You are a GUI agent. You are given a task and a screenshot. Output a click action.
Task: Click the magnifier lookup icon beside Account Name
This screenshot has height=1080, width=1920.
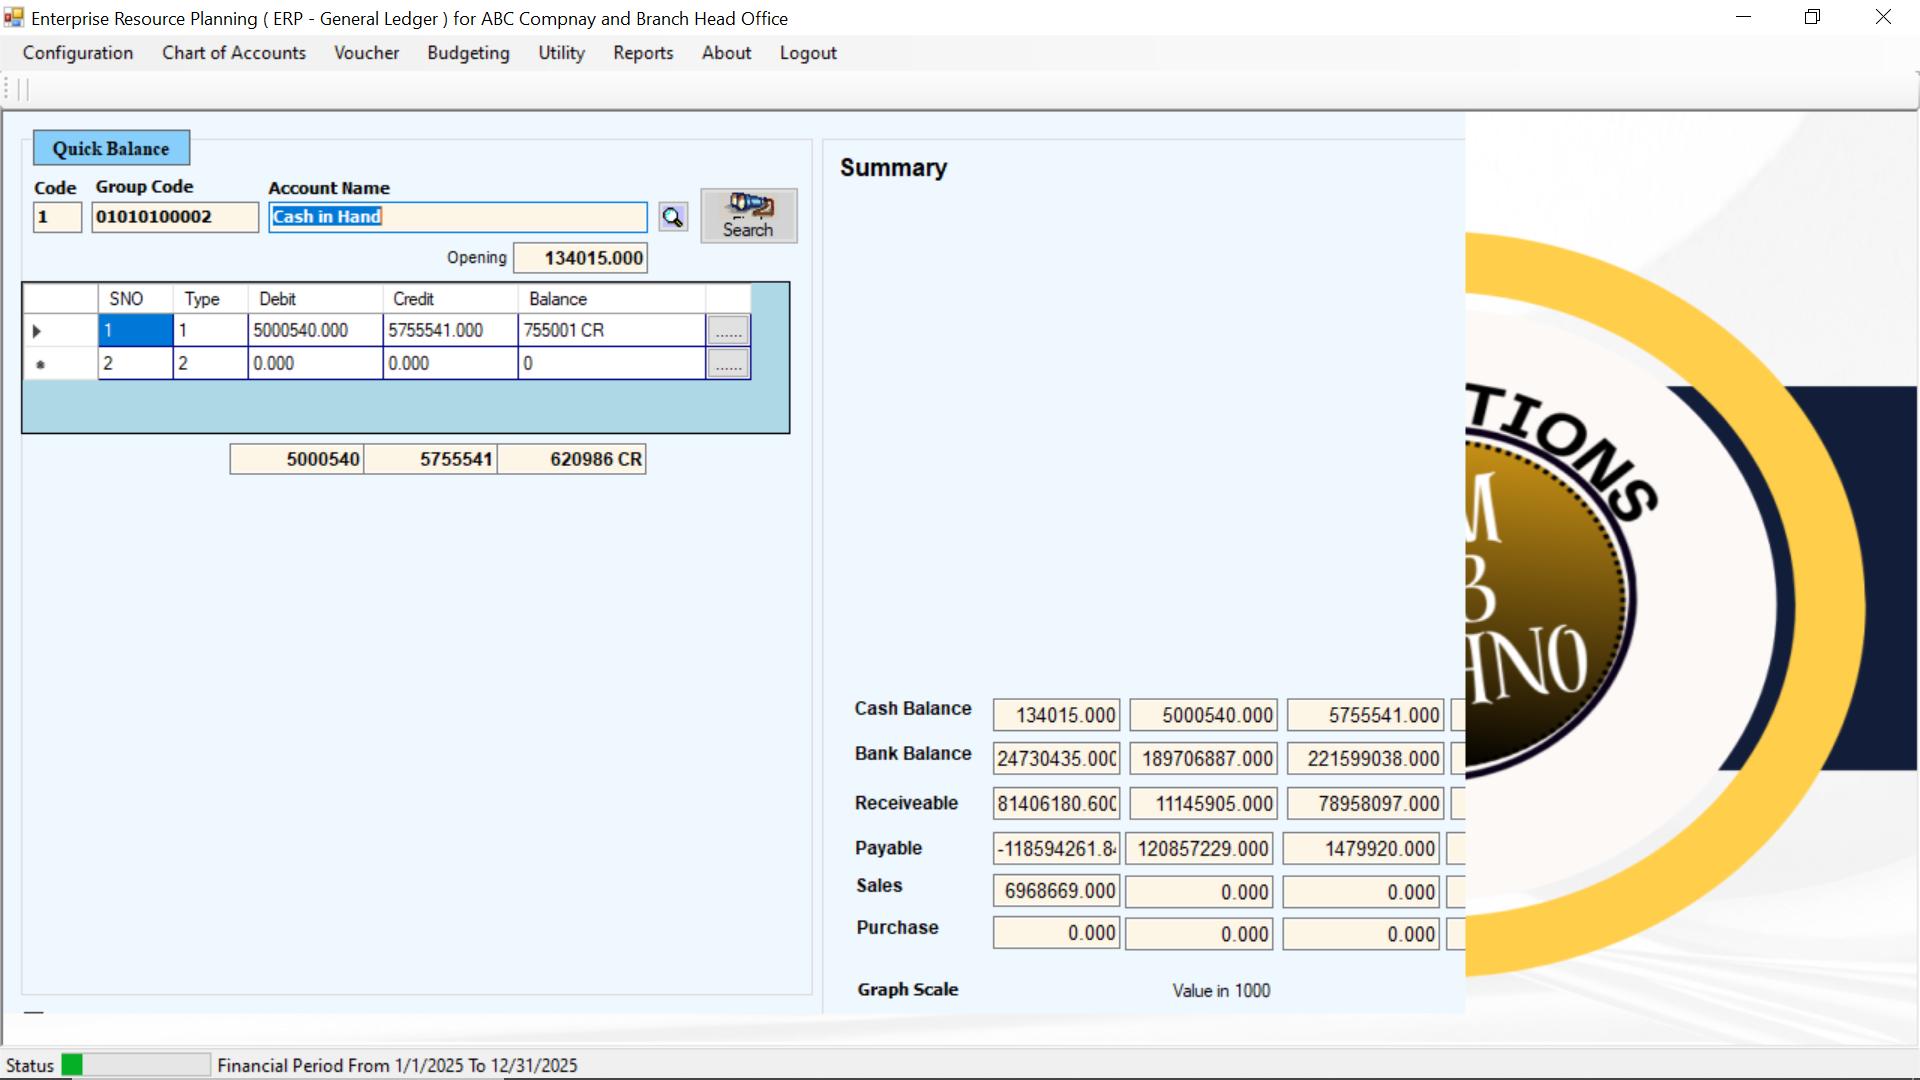point(673,217)
